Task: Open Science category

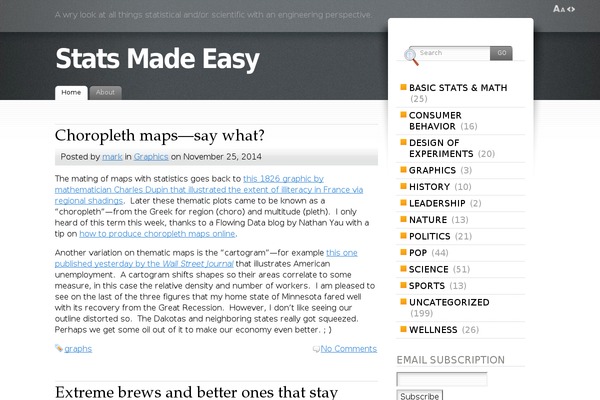Action: point(429,269)
